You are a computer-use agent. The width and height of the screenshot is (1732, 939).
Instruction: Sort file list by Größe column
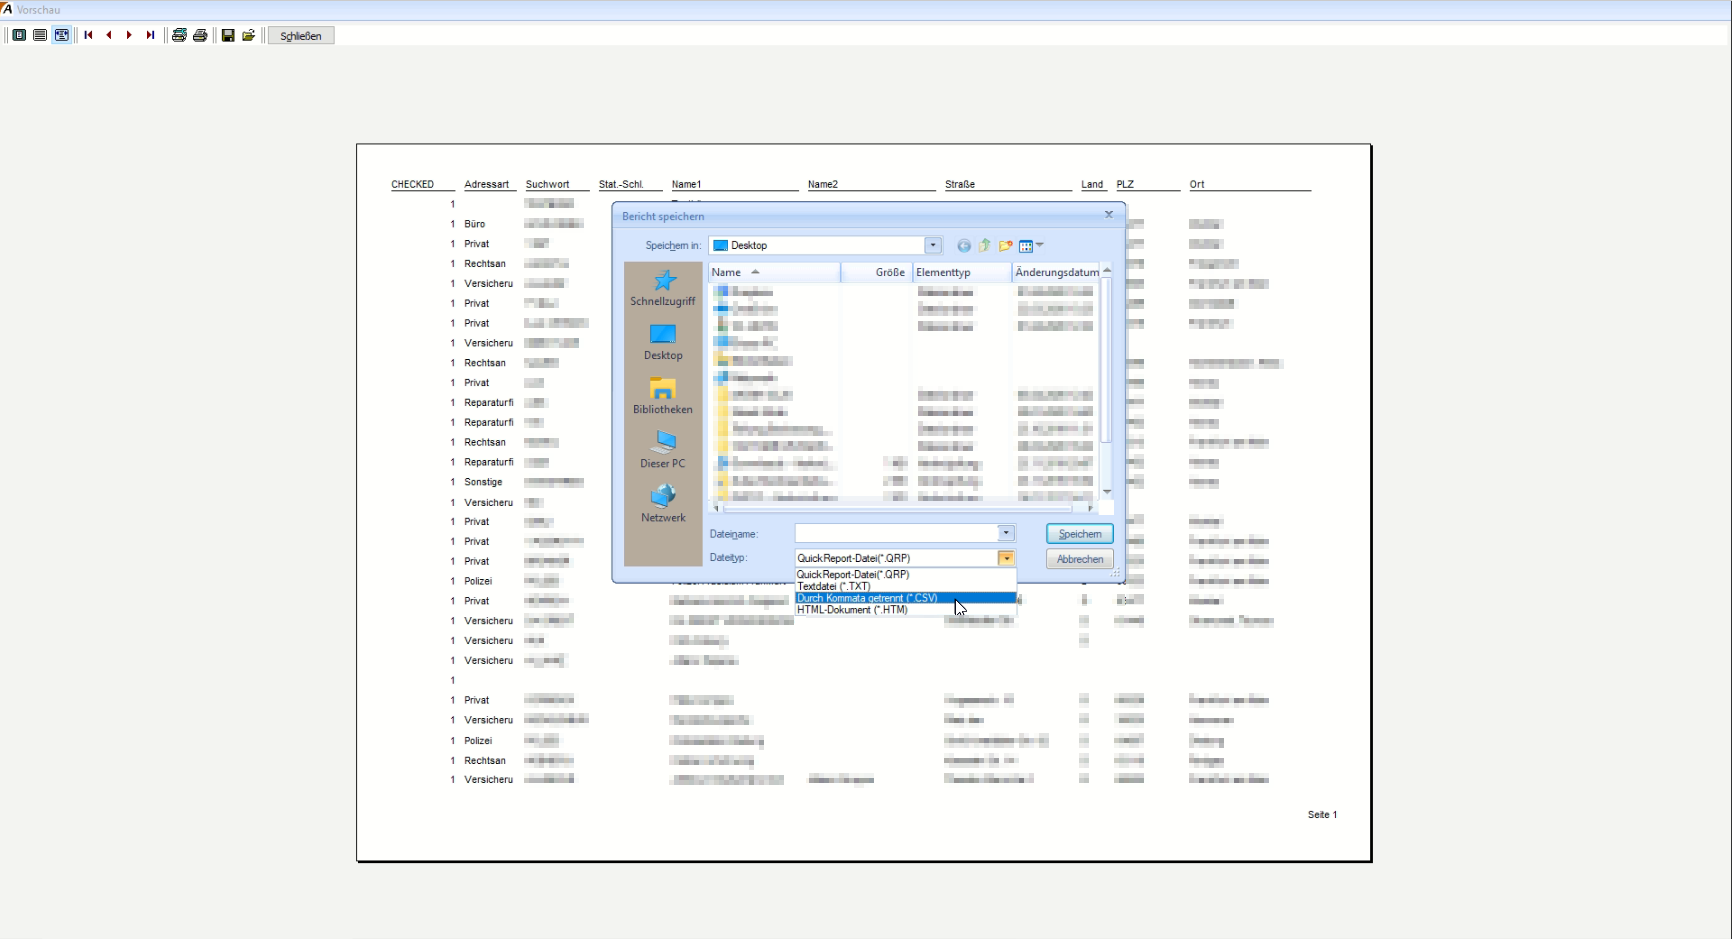(877, 272)
